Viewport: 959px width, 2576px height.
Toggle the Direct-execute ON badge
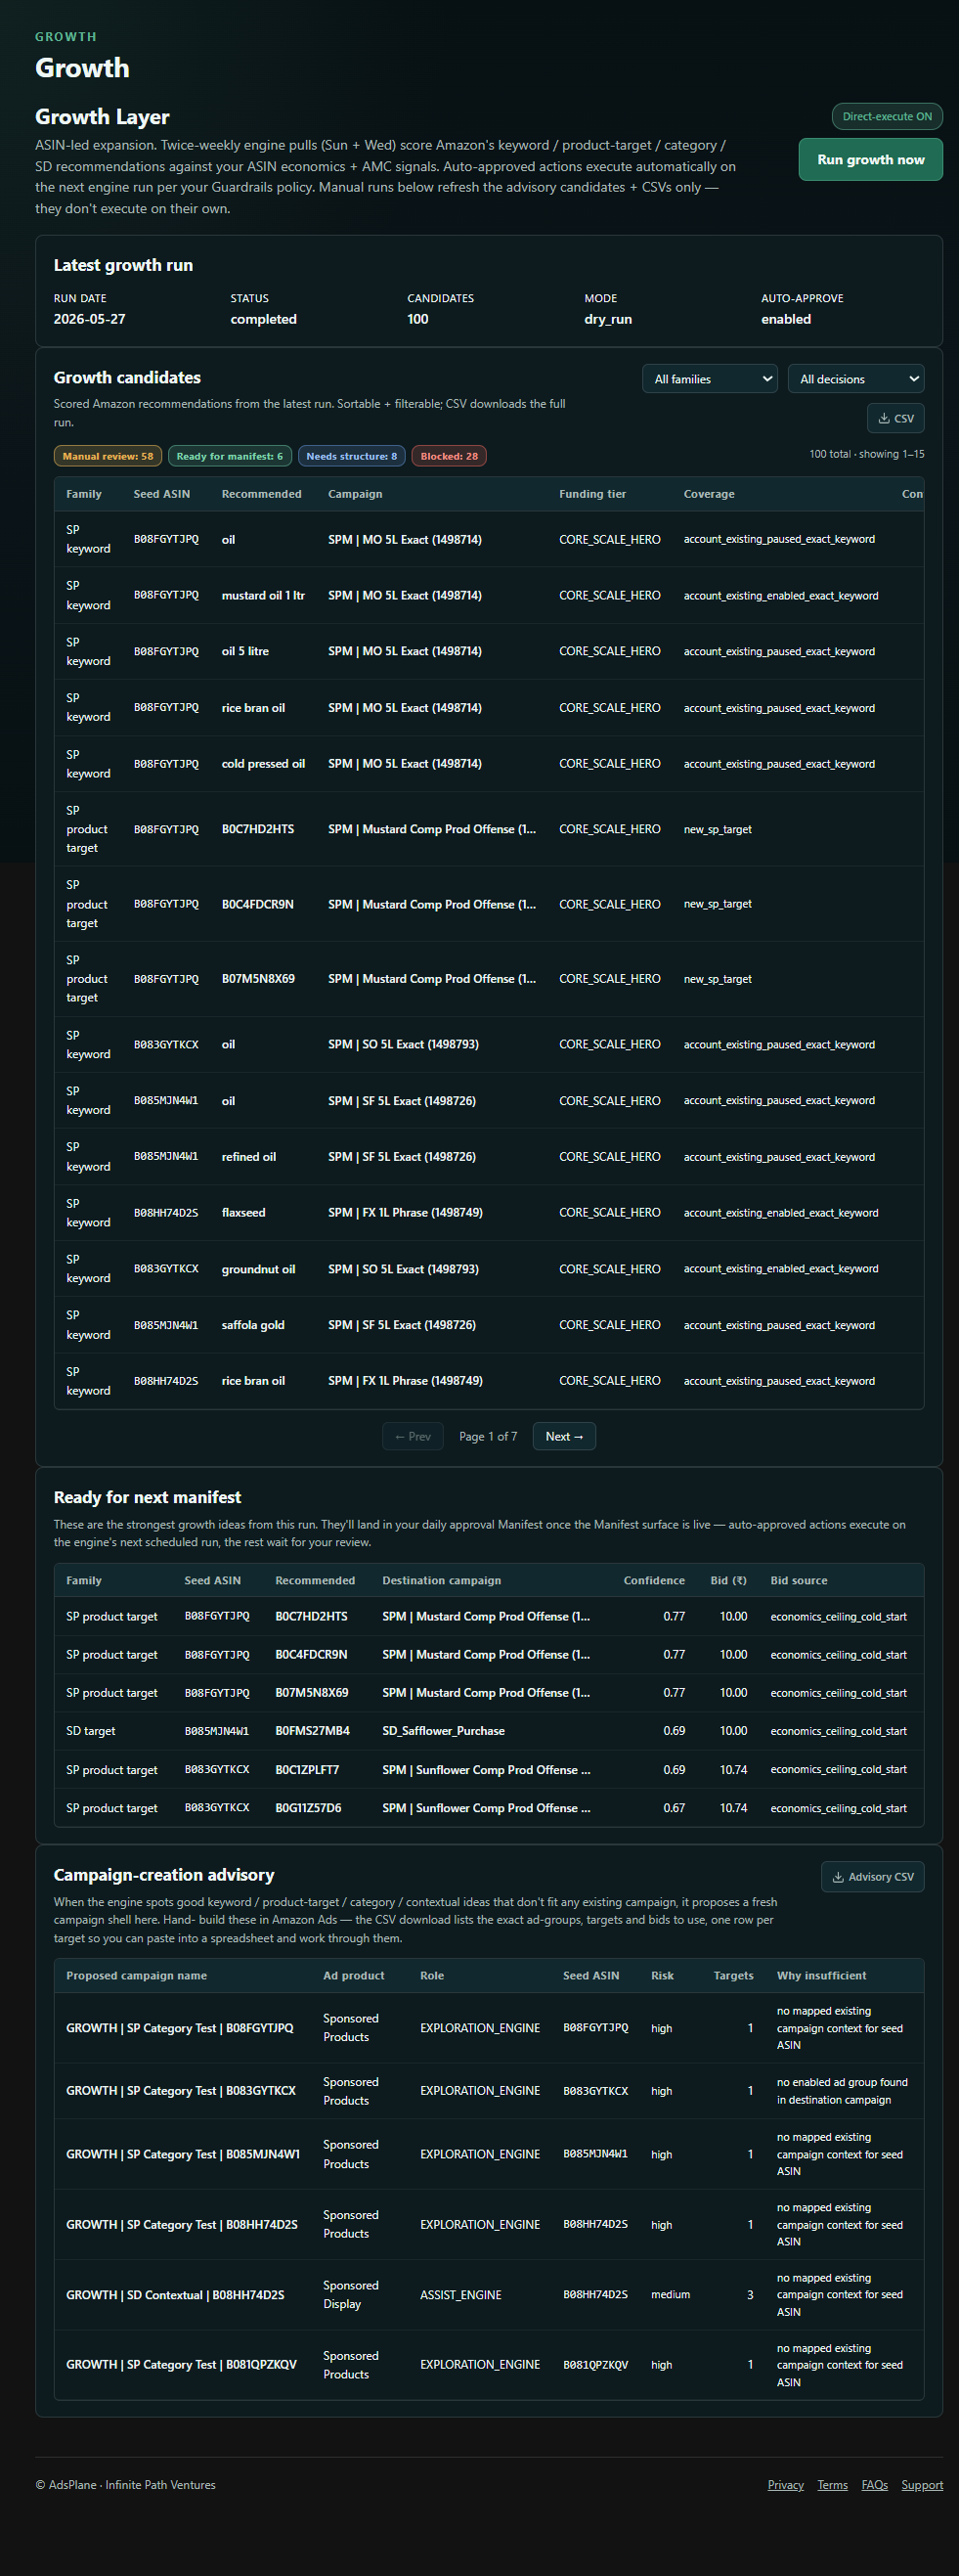[x=886, y=116]
